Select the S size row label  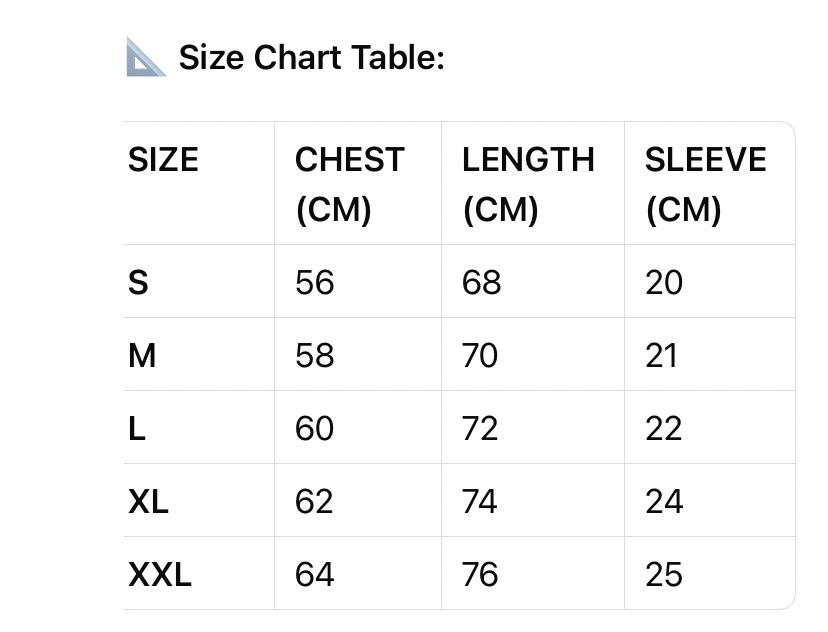tap(138, 283)
